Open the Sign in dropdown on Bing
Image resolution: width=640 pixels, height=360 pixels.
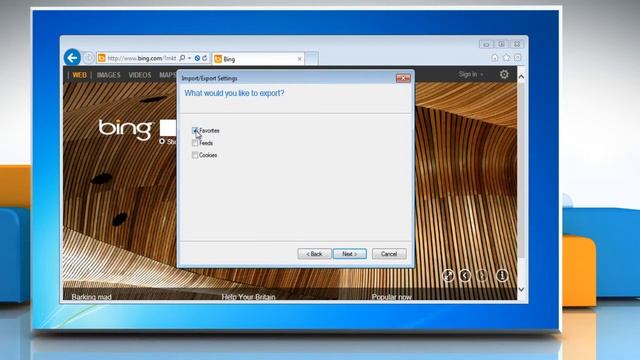[x=471, y=74]
